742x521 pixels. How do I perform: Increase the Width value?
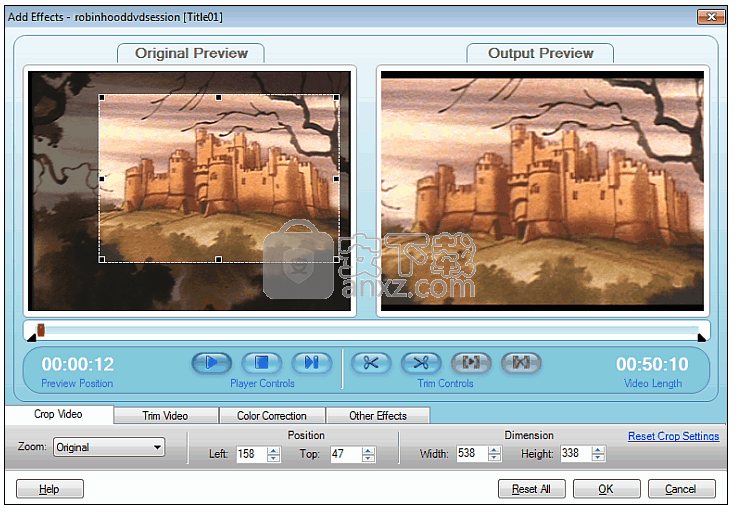point(494,450)
